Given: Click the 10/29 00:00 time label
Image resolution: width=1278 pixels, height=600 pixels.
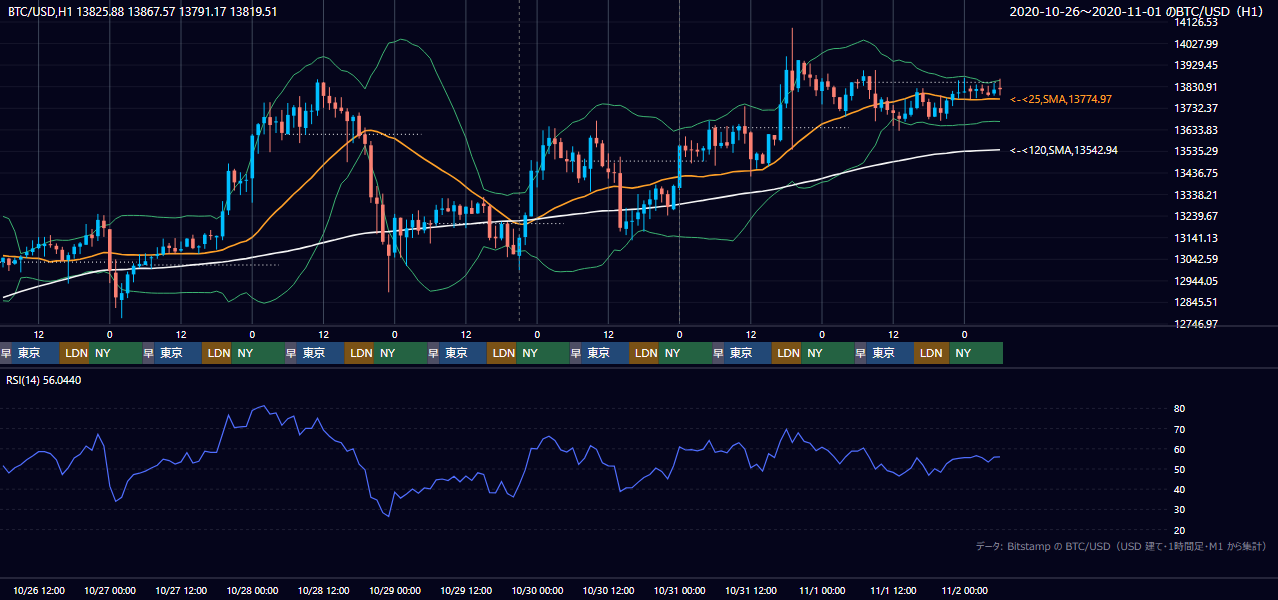Looking at the screenshot, I should pos(395,590).
